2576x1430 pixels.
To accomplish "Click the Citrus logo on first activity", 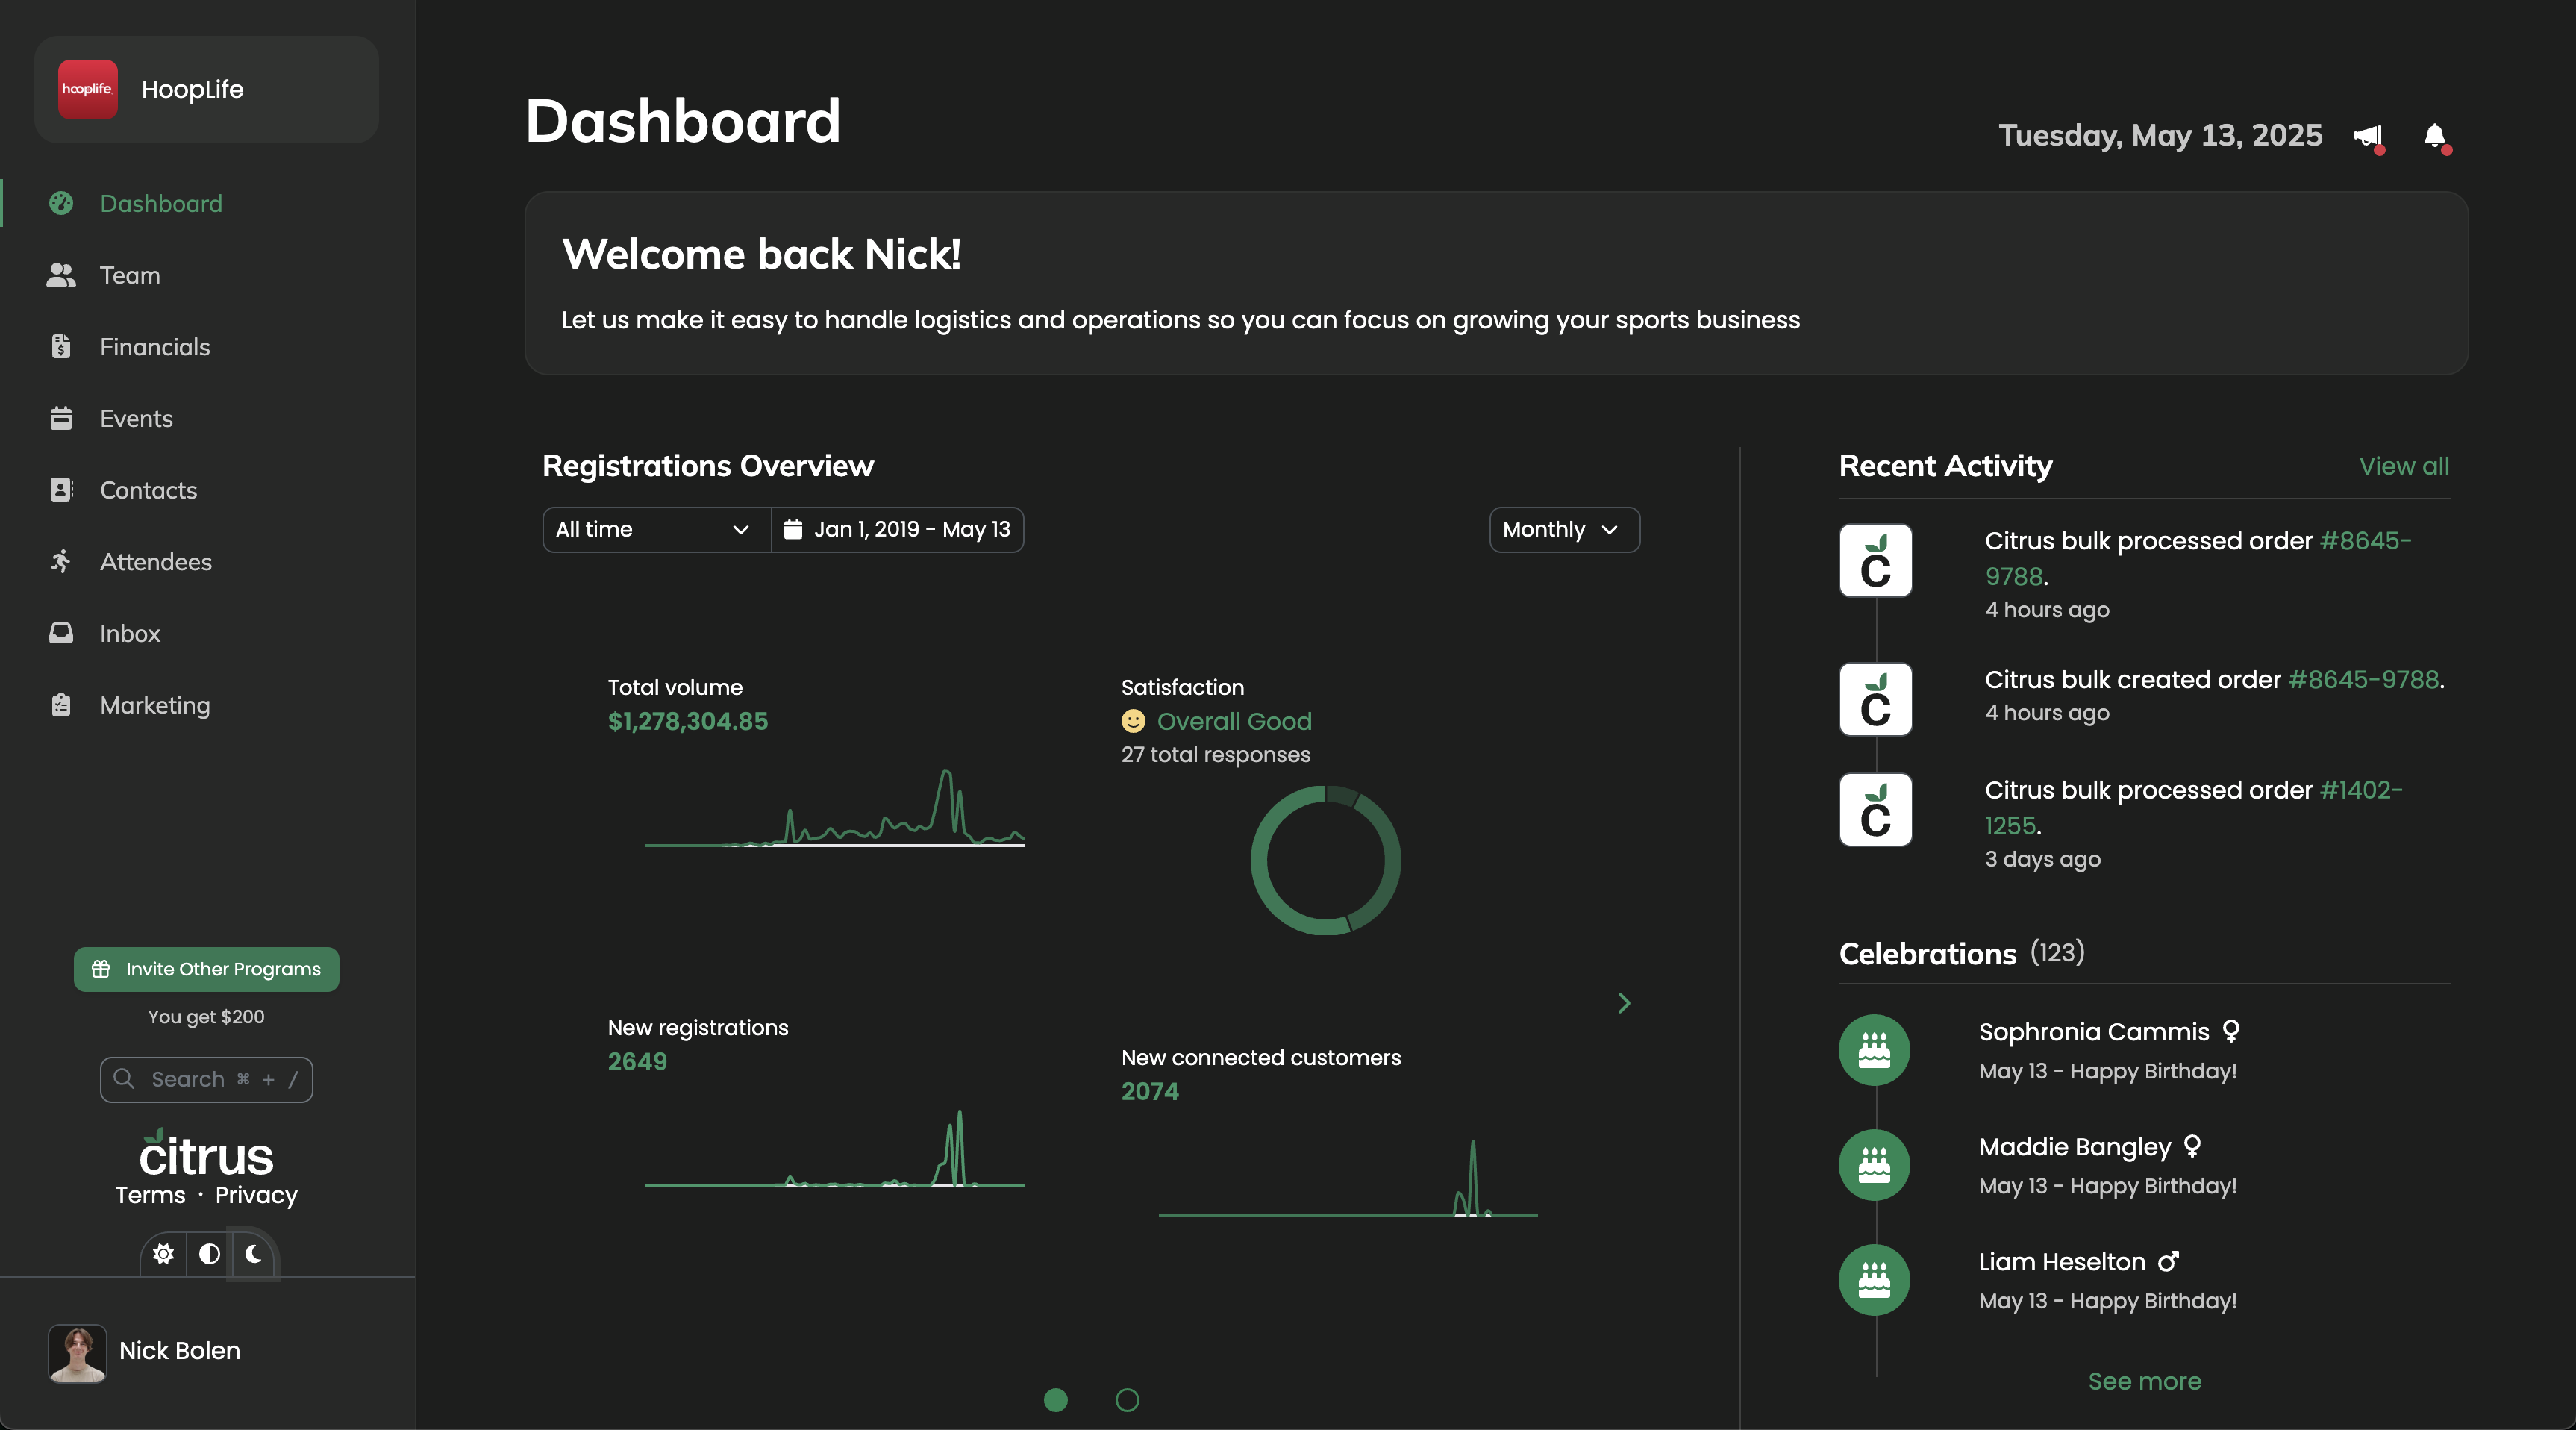I will (x=1875, y=561).
